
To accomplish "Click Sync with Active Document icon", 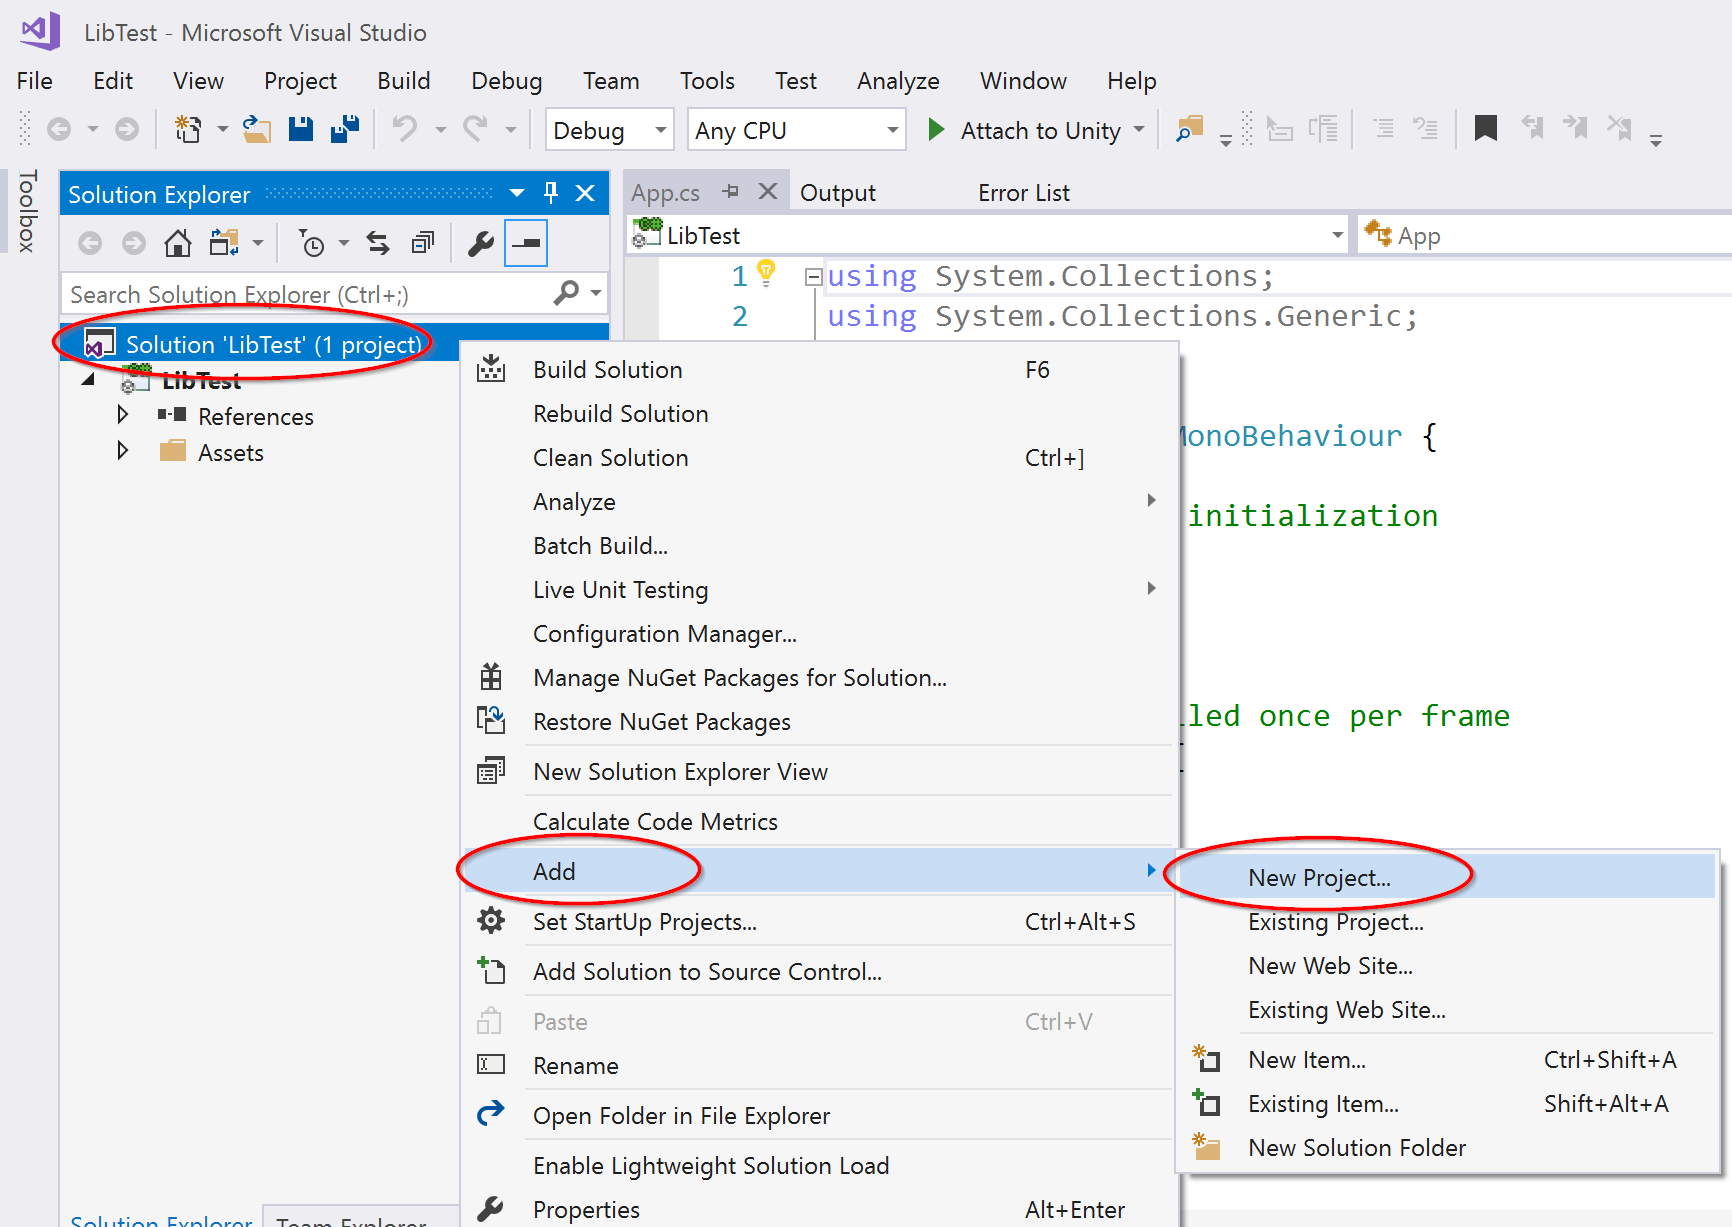I will [378, 243].
